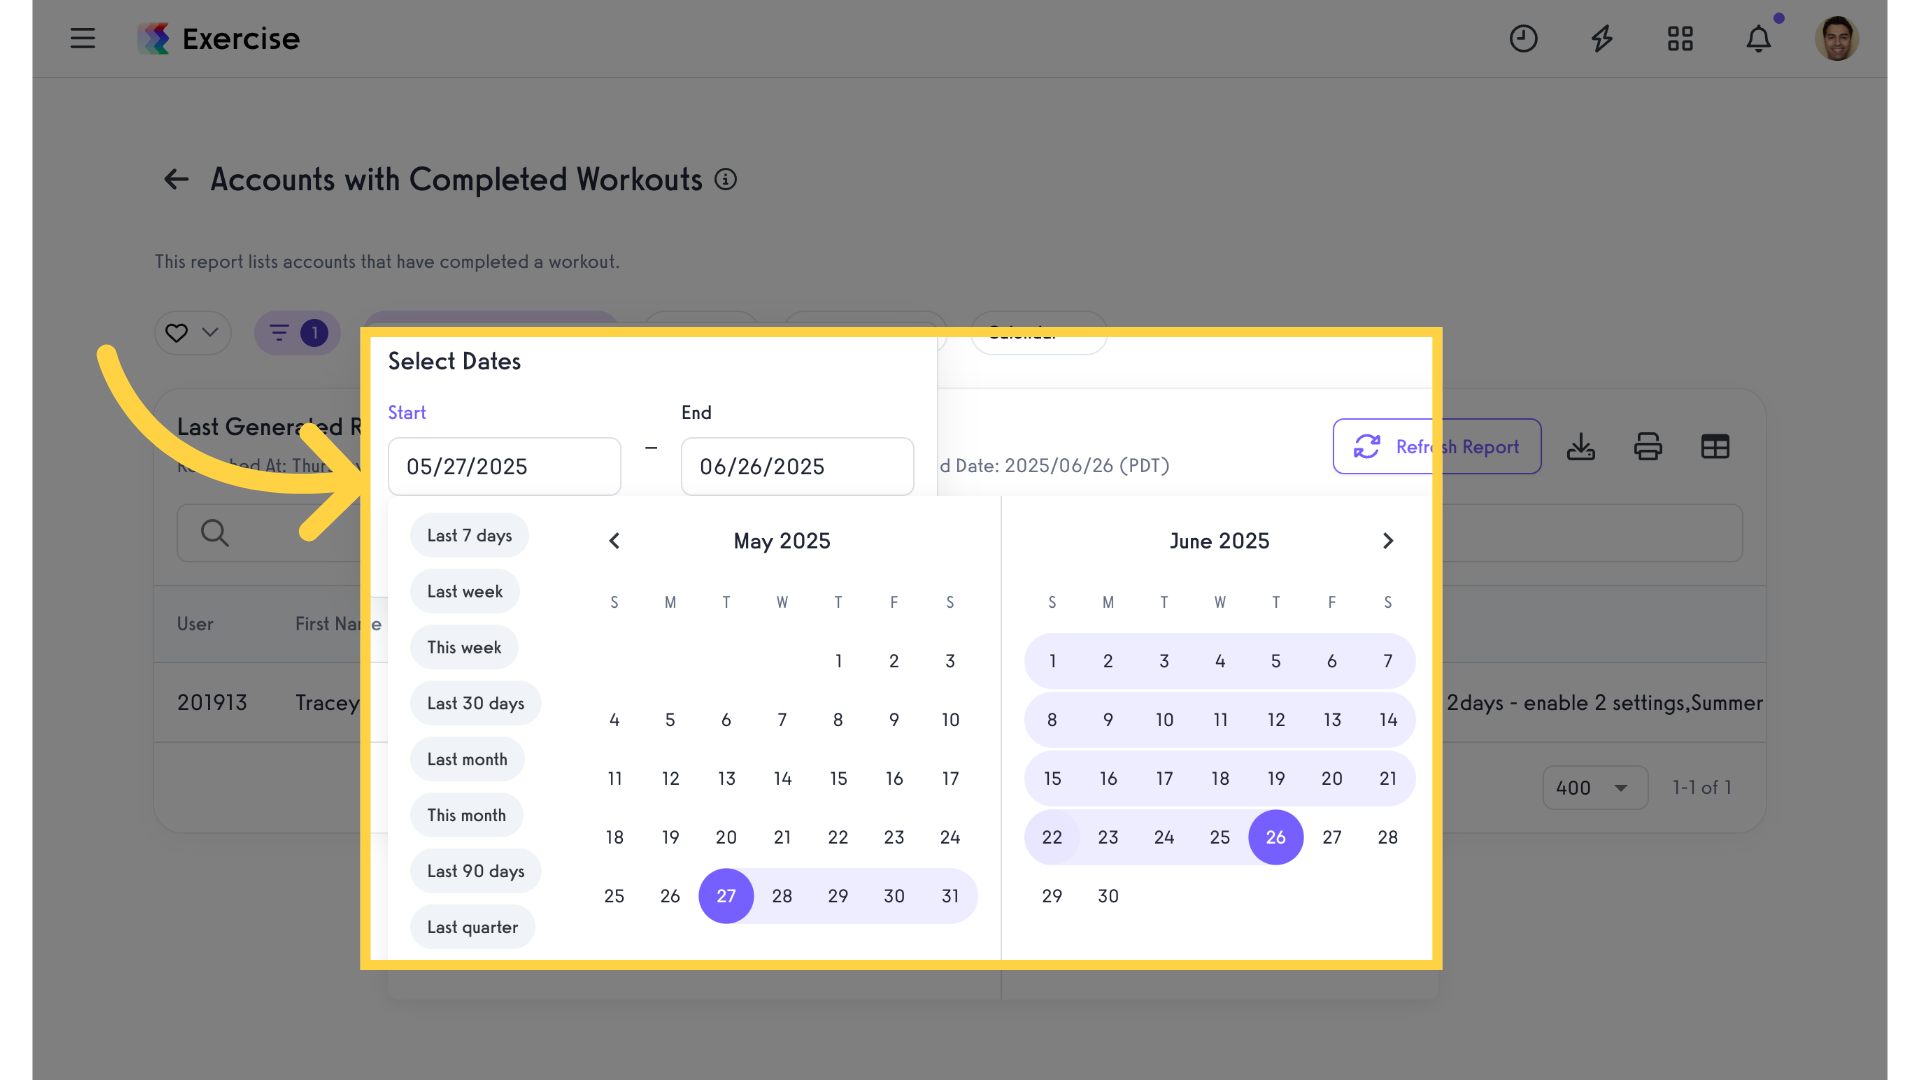Choose the This month preset

click(466, 816)
